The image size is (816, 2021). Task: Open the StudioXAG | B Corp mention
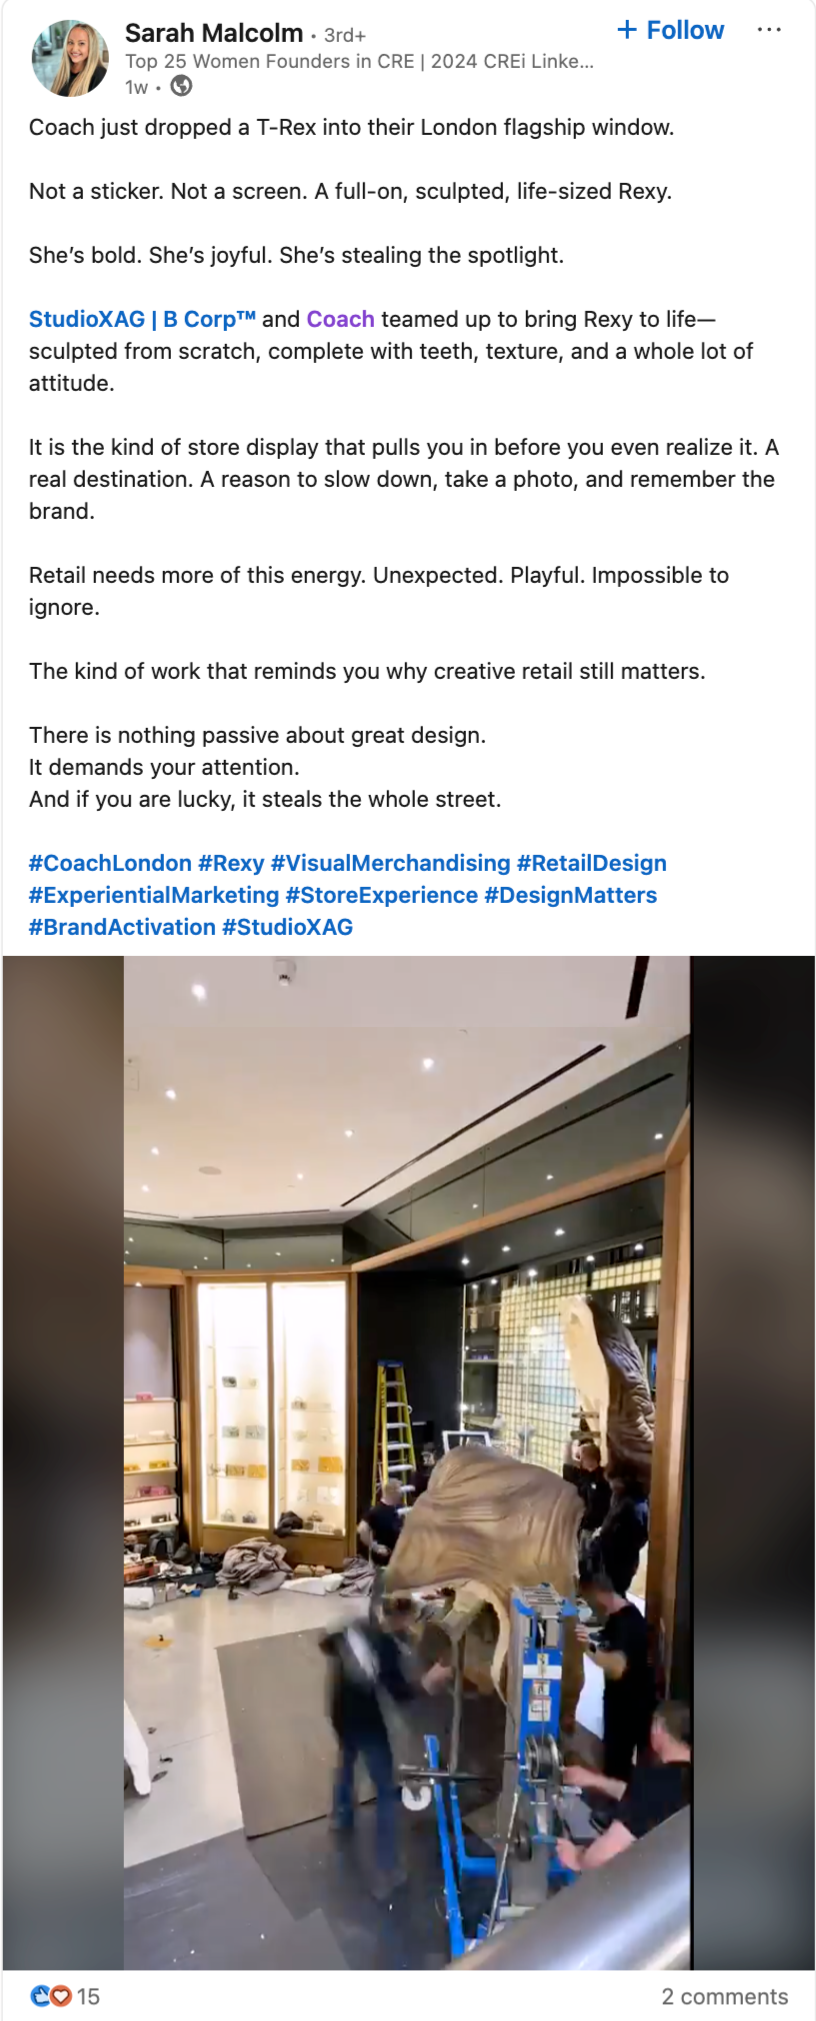[x=142, y=319]
